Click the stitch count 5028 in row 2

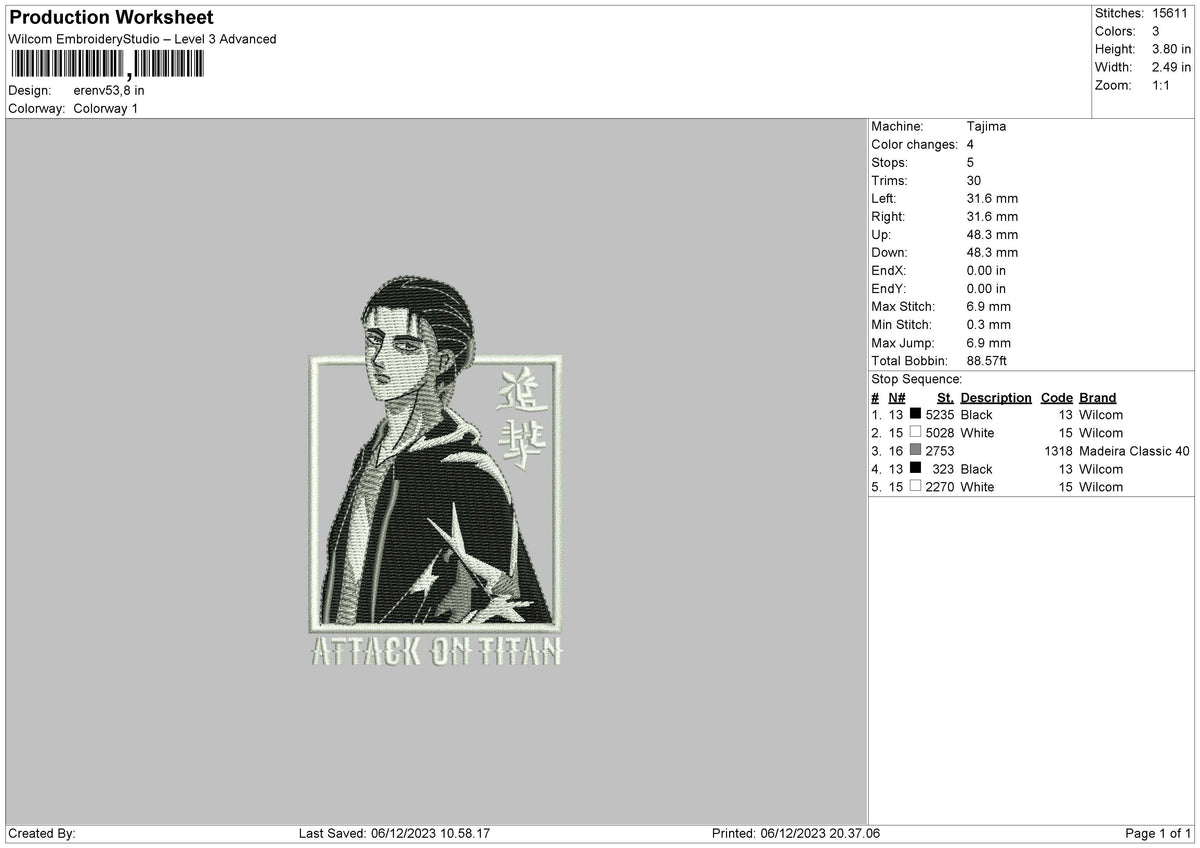pos(940,433)
